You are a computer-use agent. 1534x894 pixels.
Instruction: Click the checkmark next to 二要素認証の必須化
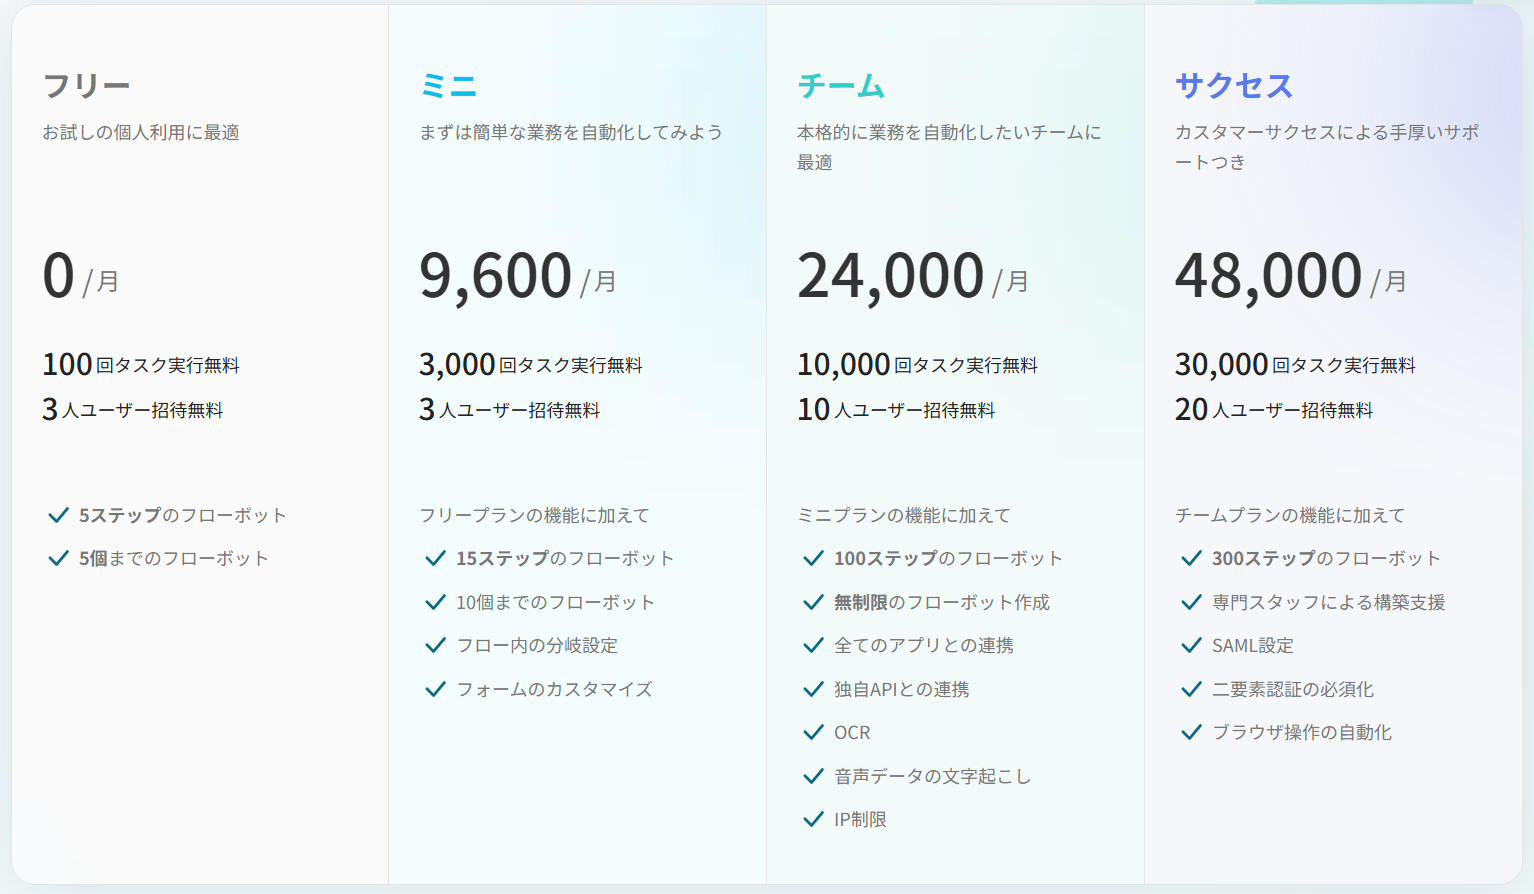coord(1191,689)
